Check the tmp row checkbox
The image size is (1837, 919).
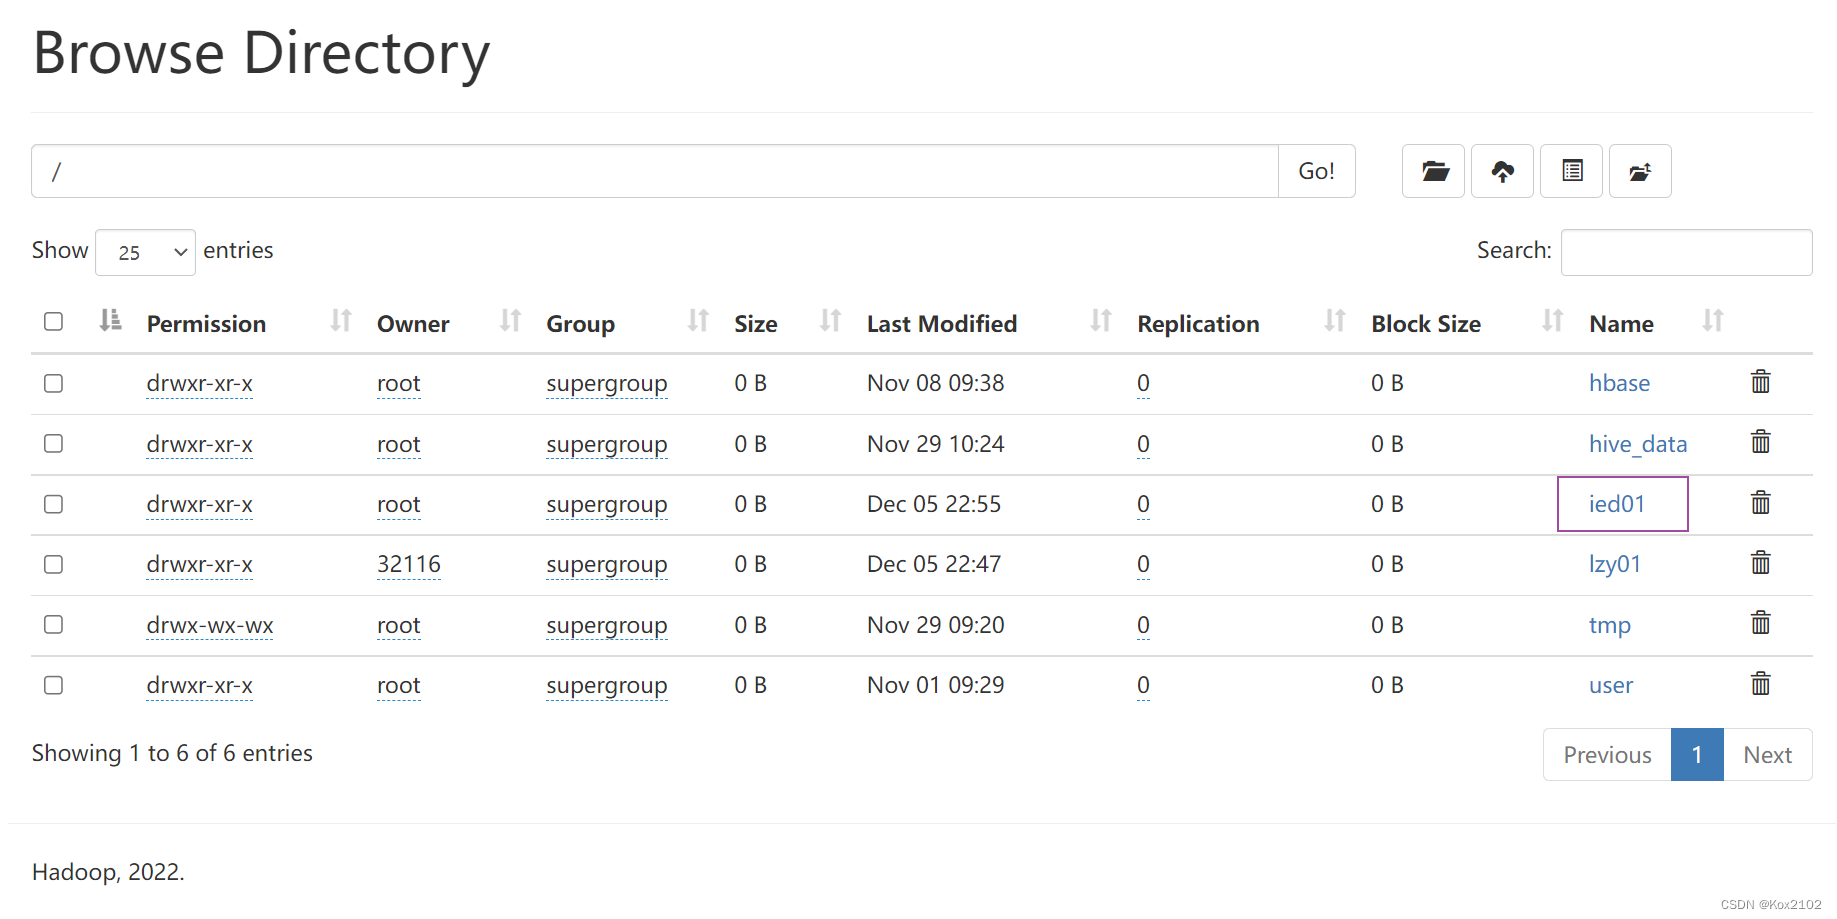(54, 625)
